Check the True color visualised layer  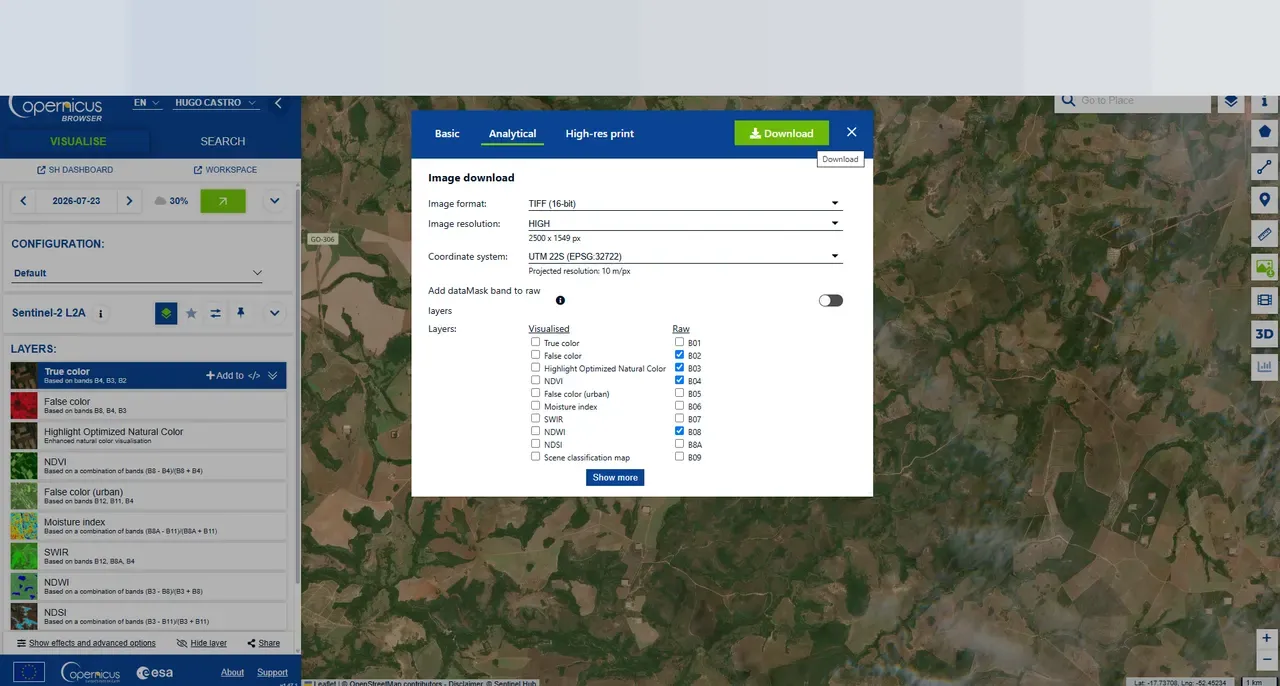point(536,342)
